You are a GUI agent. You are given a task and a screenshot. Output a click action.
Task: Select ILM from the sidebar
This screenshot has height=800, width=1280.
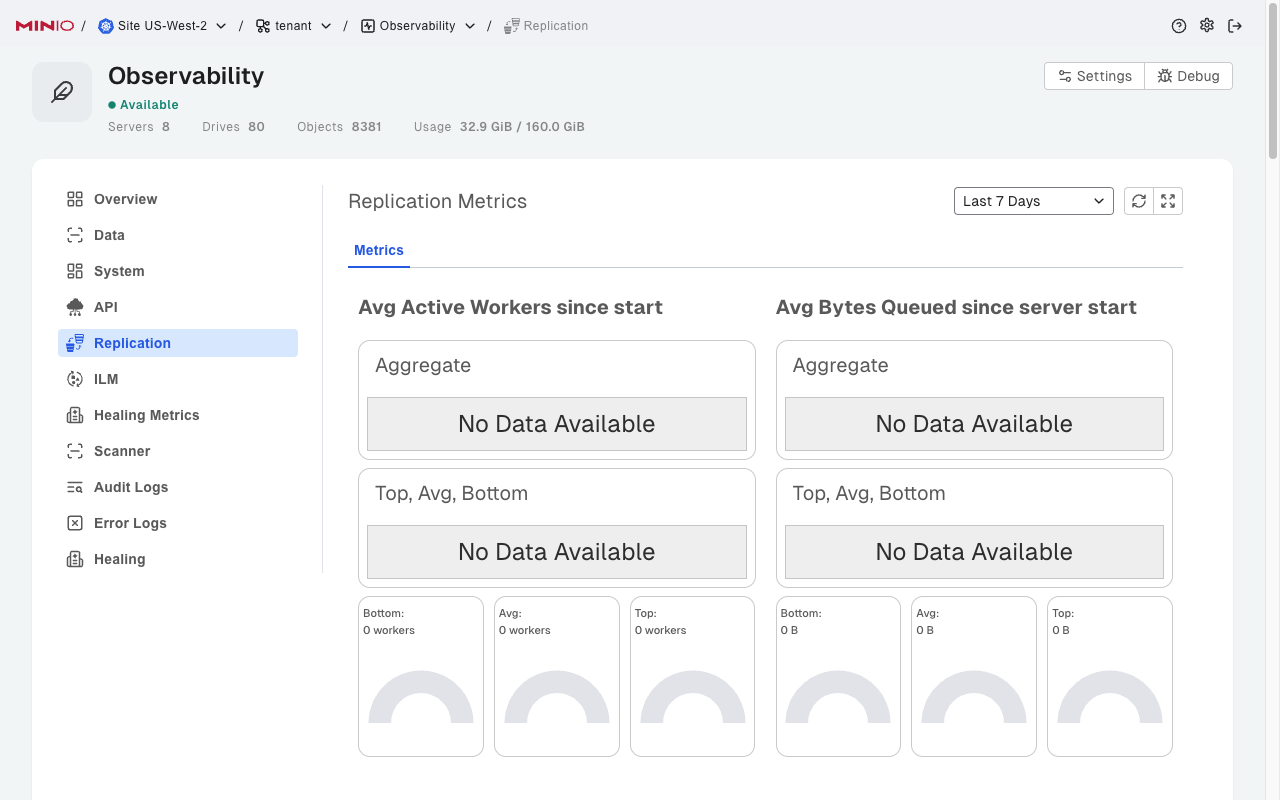(106, 379)
